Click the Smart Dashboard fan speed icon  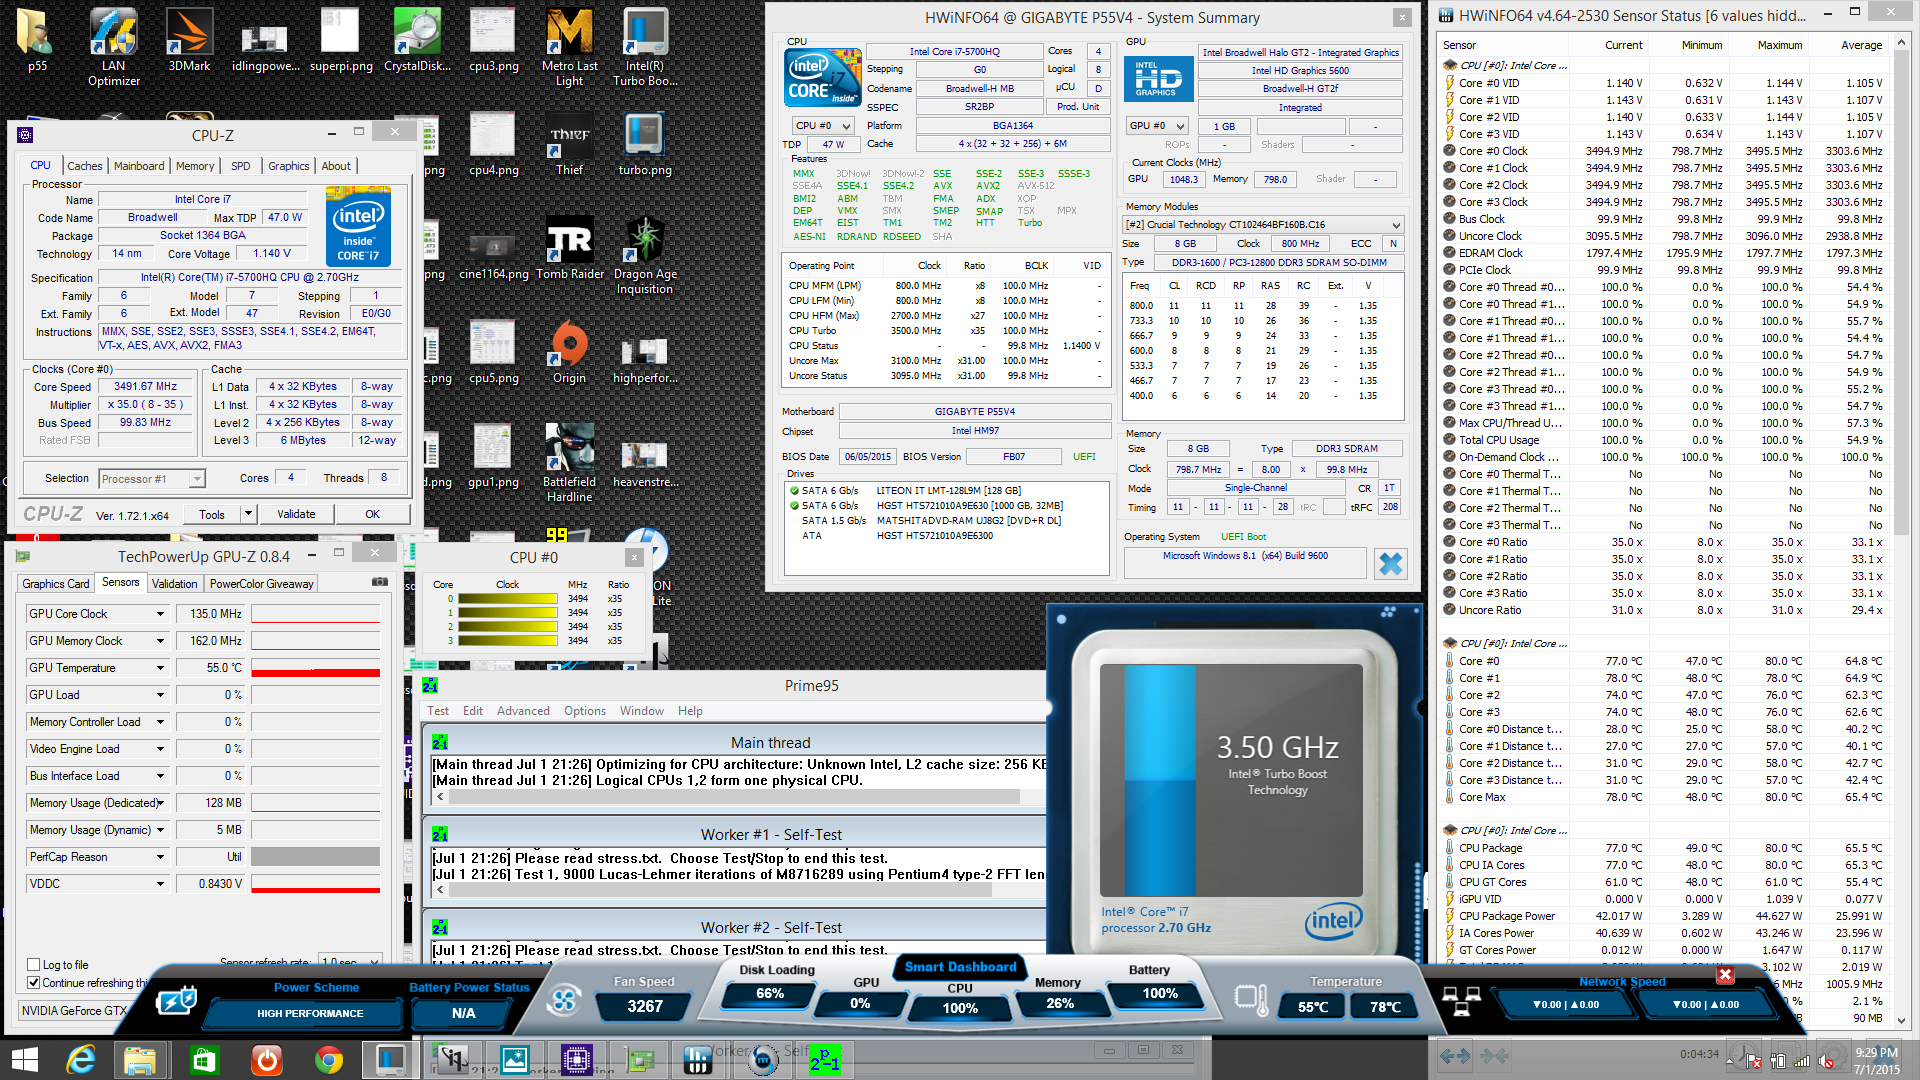(563, 999)
